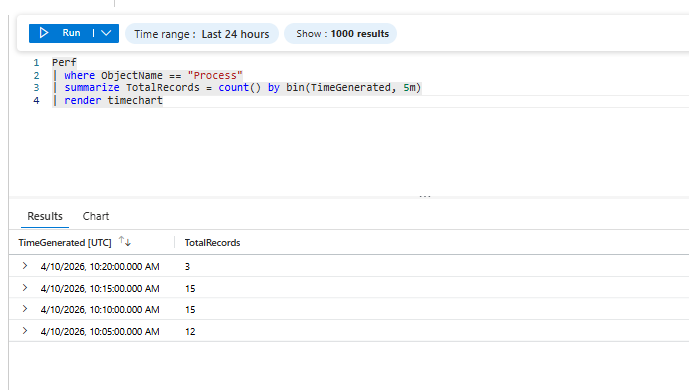Place cursor on query line 1 Perf
689x390 pixels.
click(64, 62)
